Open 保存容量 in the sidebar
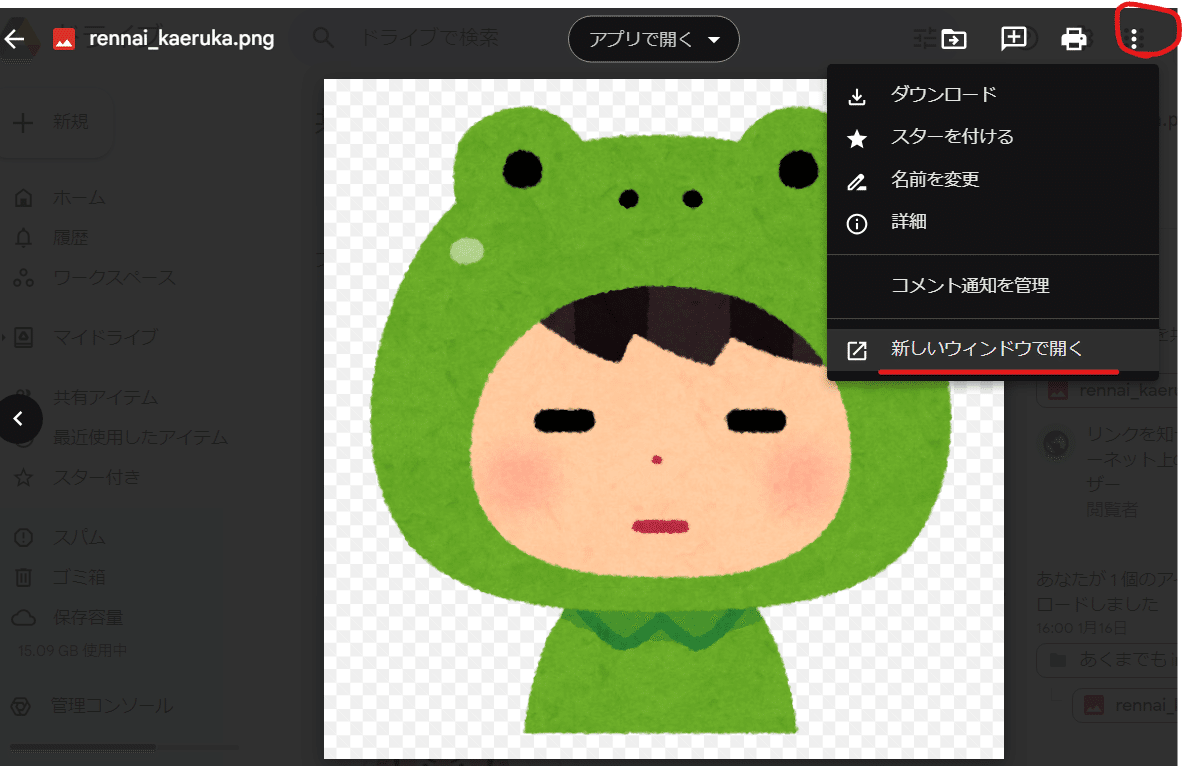The height and width of the screenshot is (766, 1182). tap(87, 617)
